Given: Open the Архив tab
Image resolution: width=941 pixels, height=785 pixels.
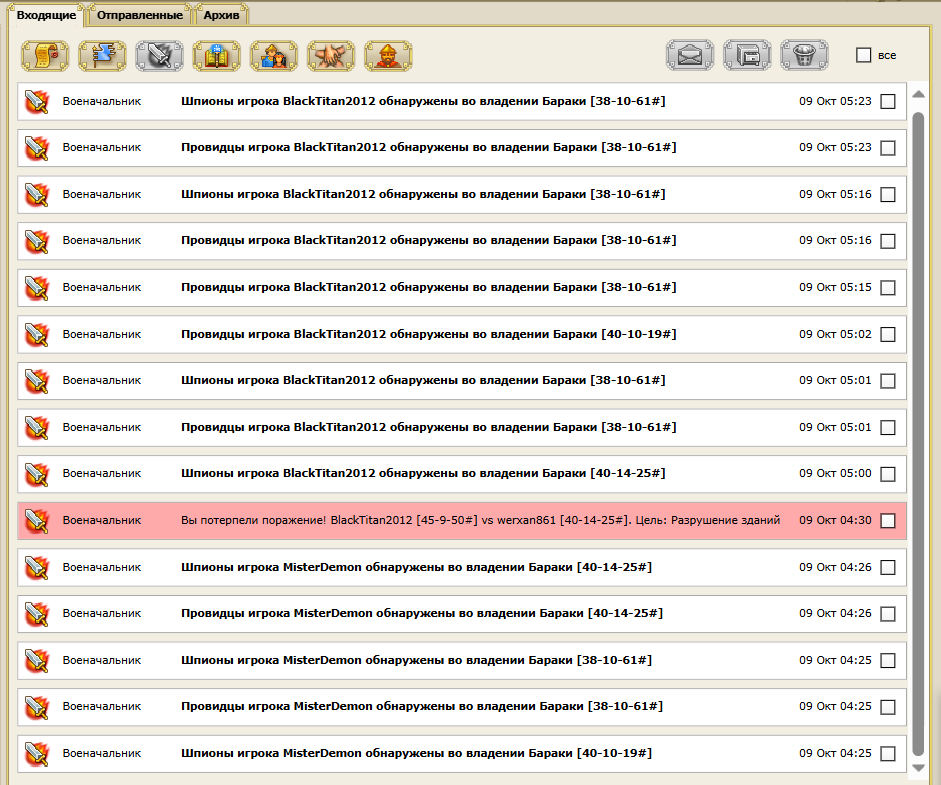Looking at the screenshot, I should point(220,15).
